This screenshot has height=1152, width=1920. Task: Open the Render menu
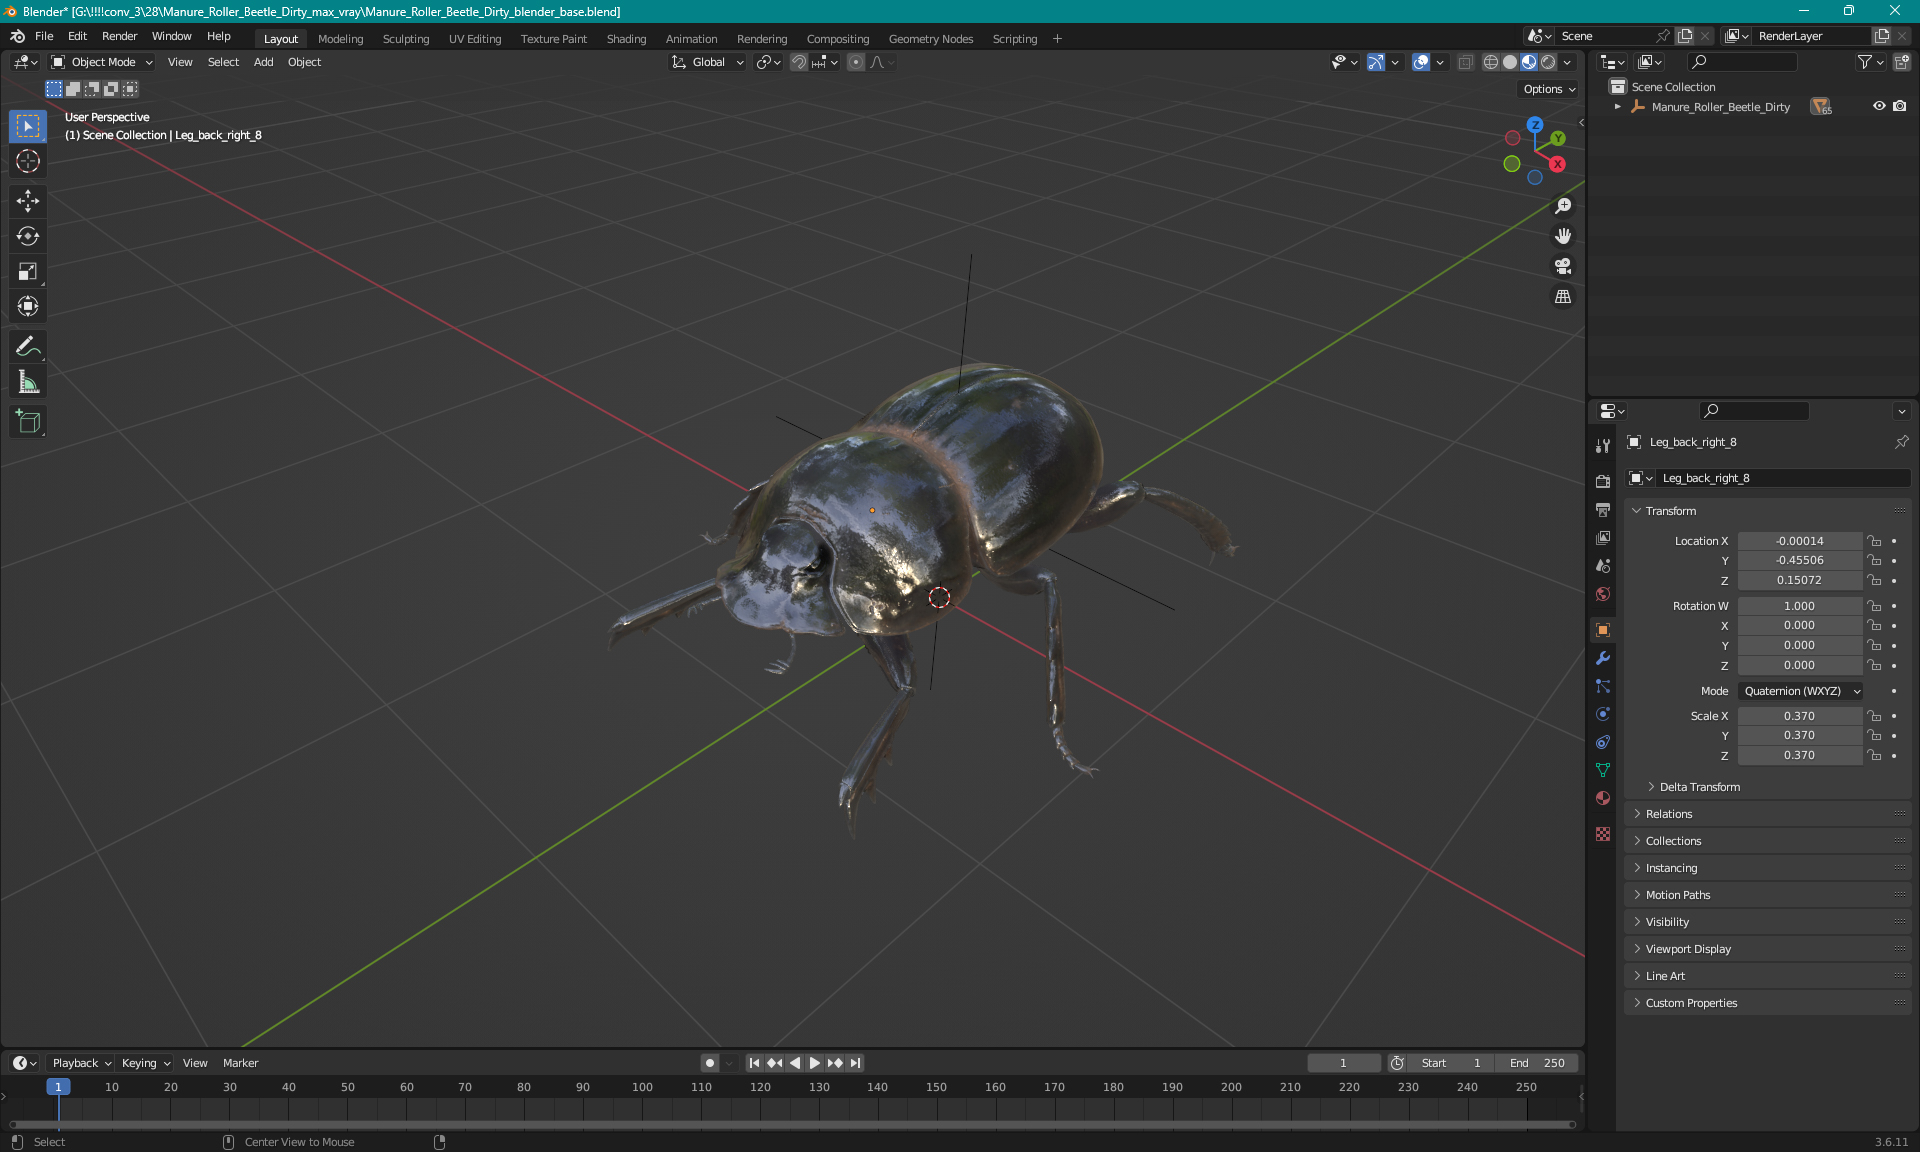coord(119,36)
